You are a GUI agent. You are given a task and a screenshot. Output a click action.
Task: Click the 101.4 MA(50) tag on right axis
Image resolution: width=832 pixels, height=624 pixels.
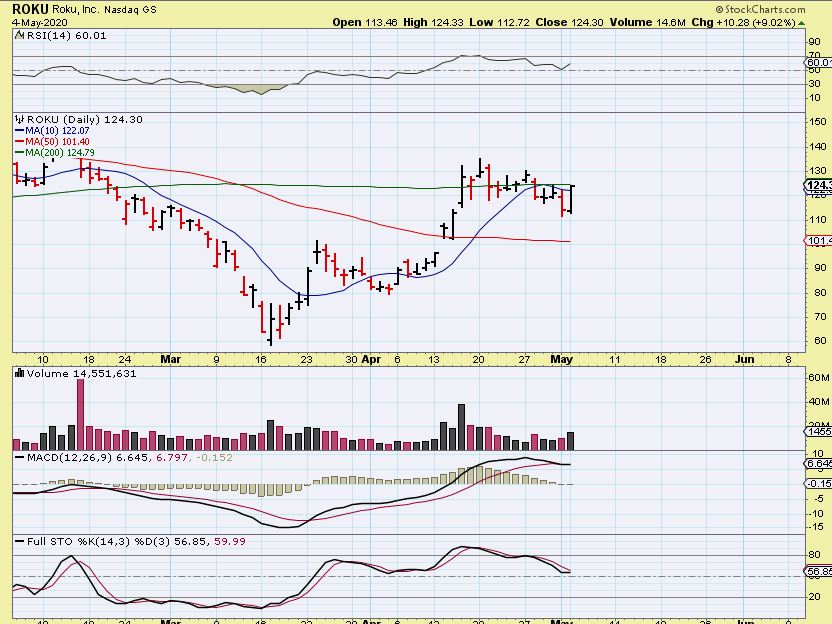pyautogui.click(x=819, y=241)
